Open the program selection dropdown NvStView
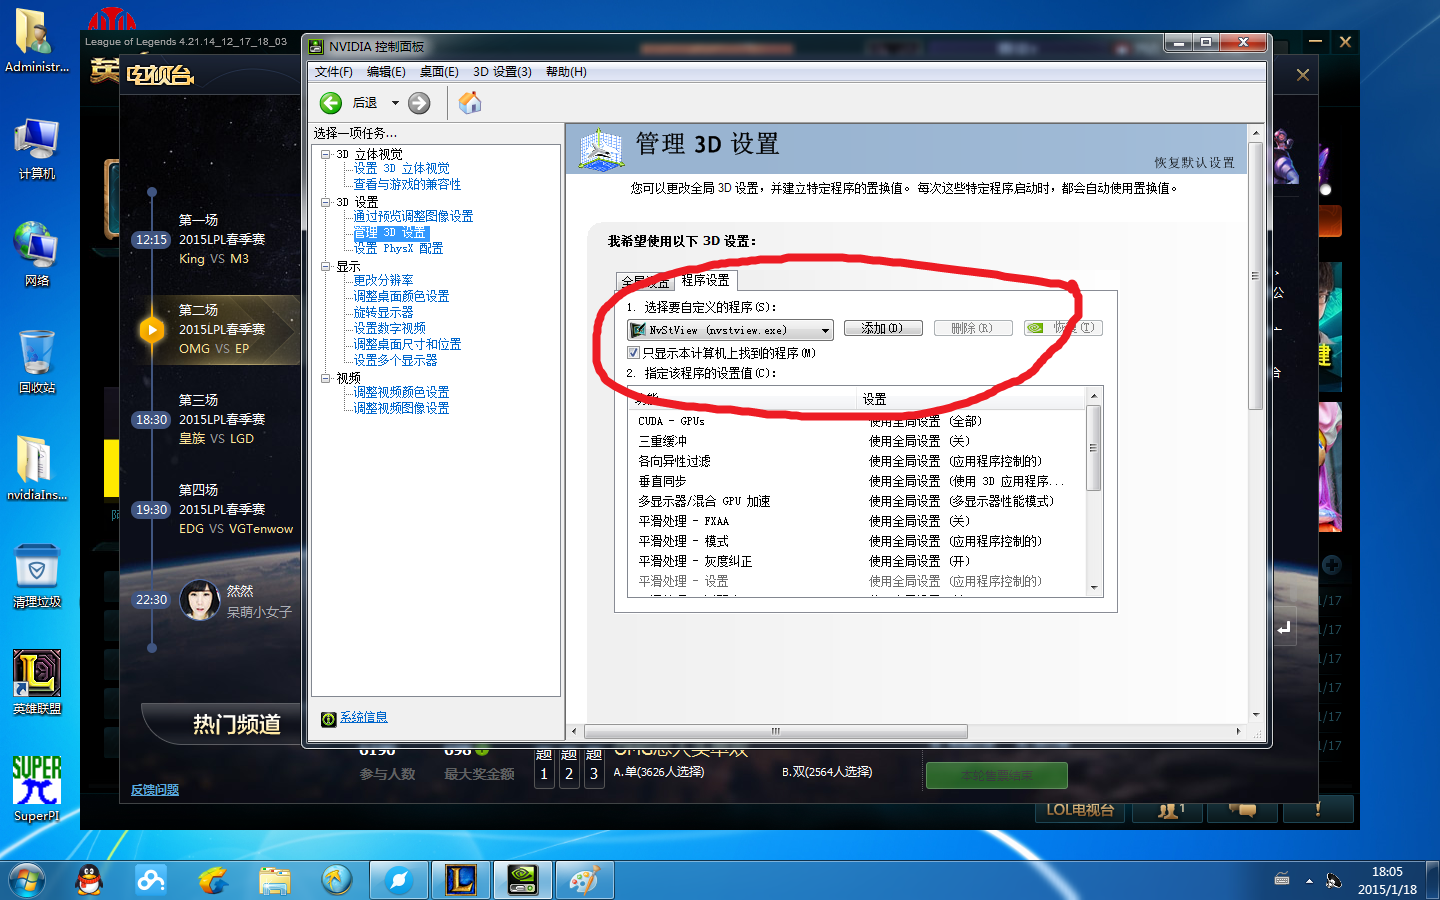 pos(730,329)
